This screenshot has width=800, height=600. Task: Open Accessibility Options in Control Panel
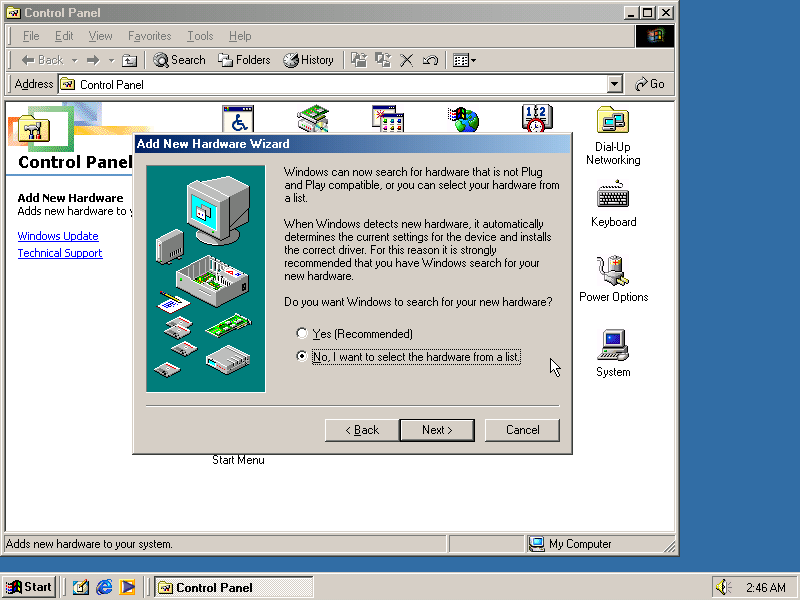237,118
